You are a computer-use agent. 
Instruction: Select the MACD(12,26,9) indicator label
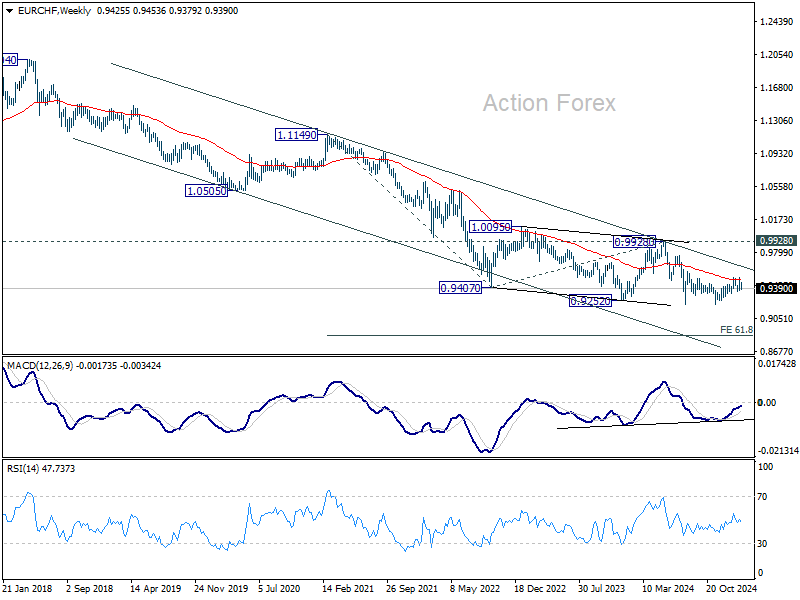[x=40, y=366]
